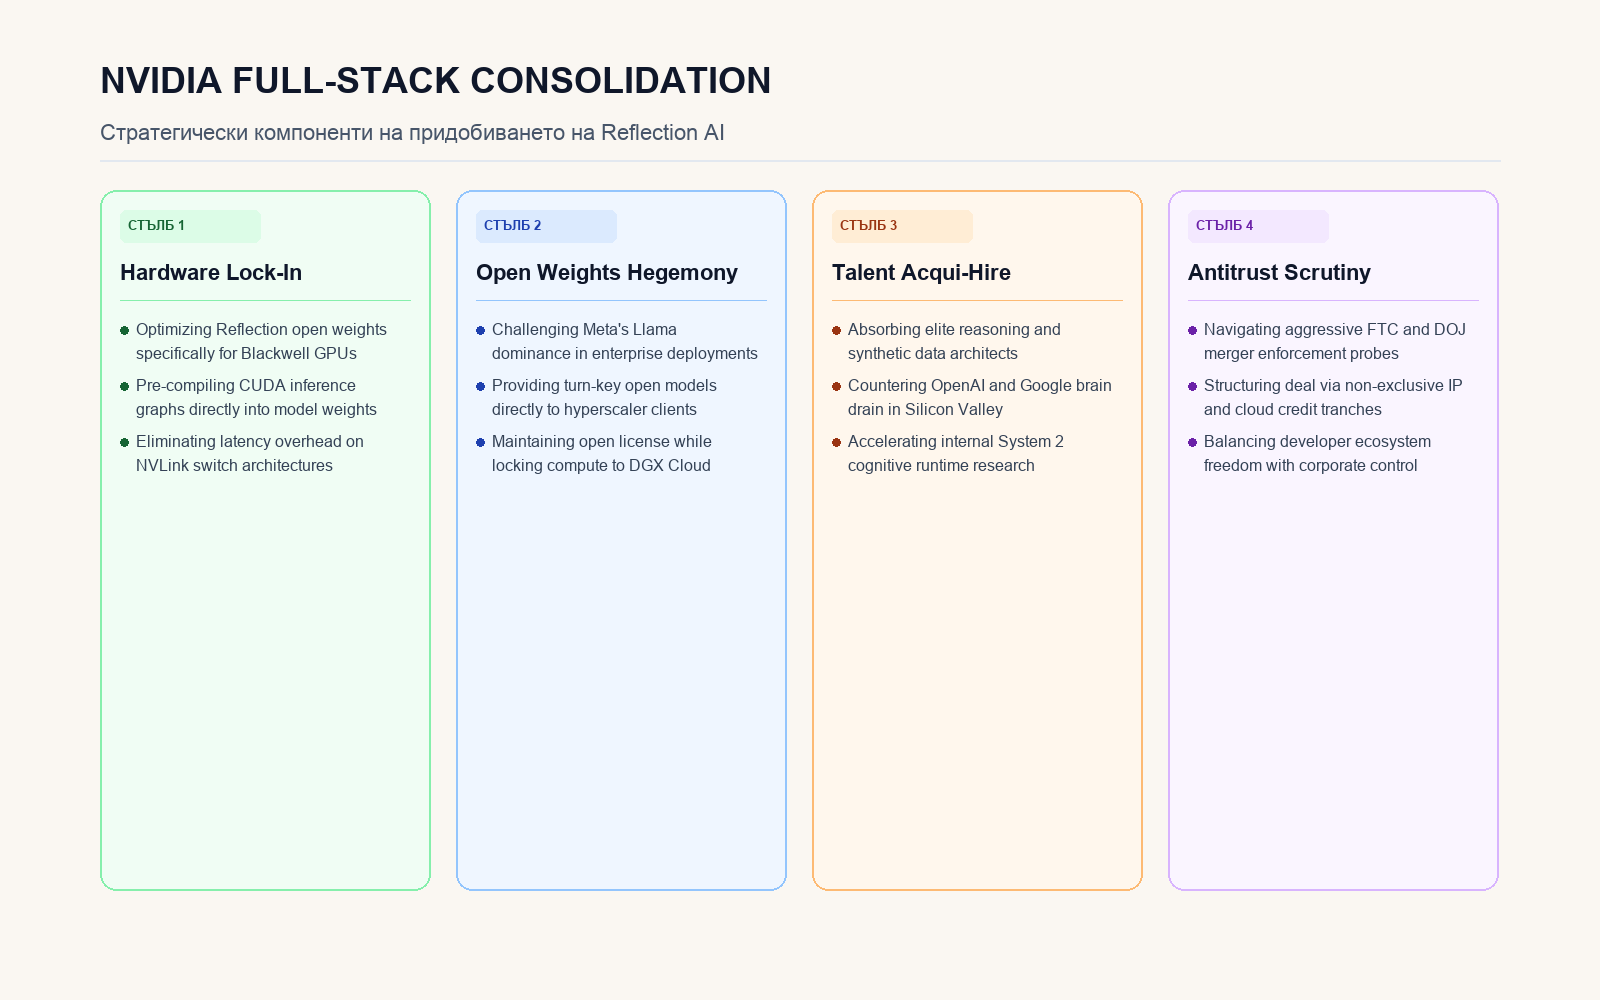
Task: Click 'Eliminating latency overhead' bullet text
Action: point(250,453)
